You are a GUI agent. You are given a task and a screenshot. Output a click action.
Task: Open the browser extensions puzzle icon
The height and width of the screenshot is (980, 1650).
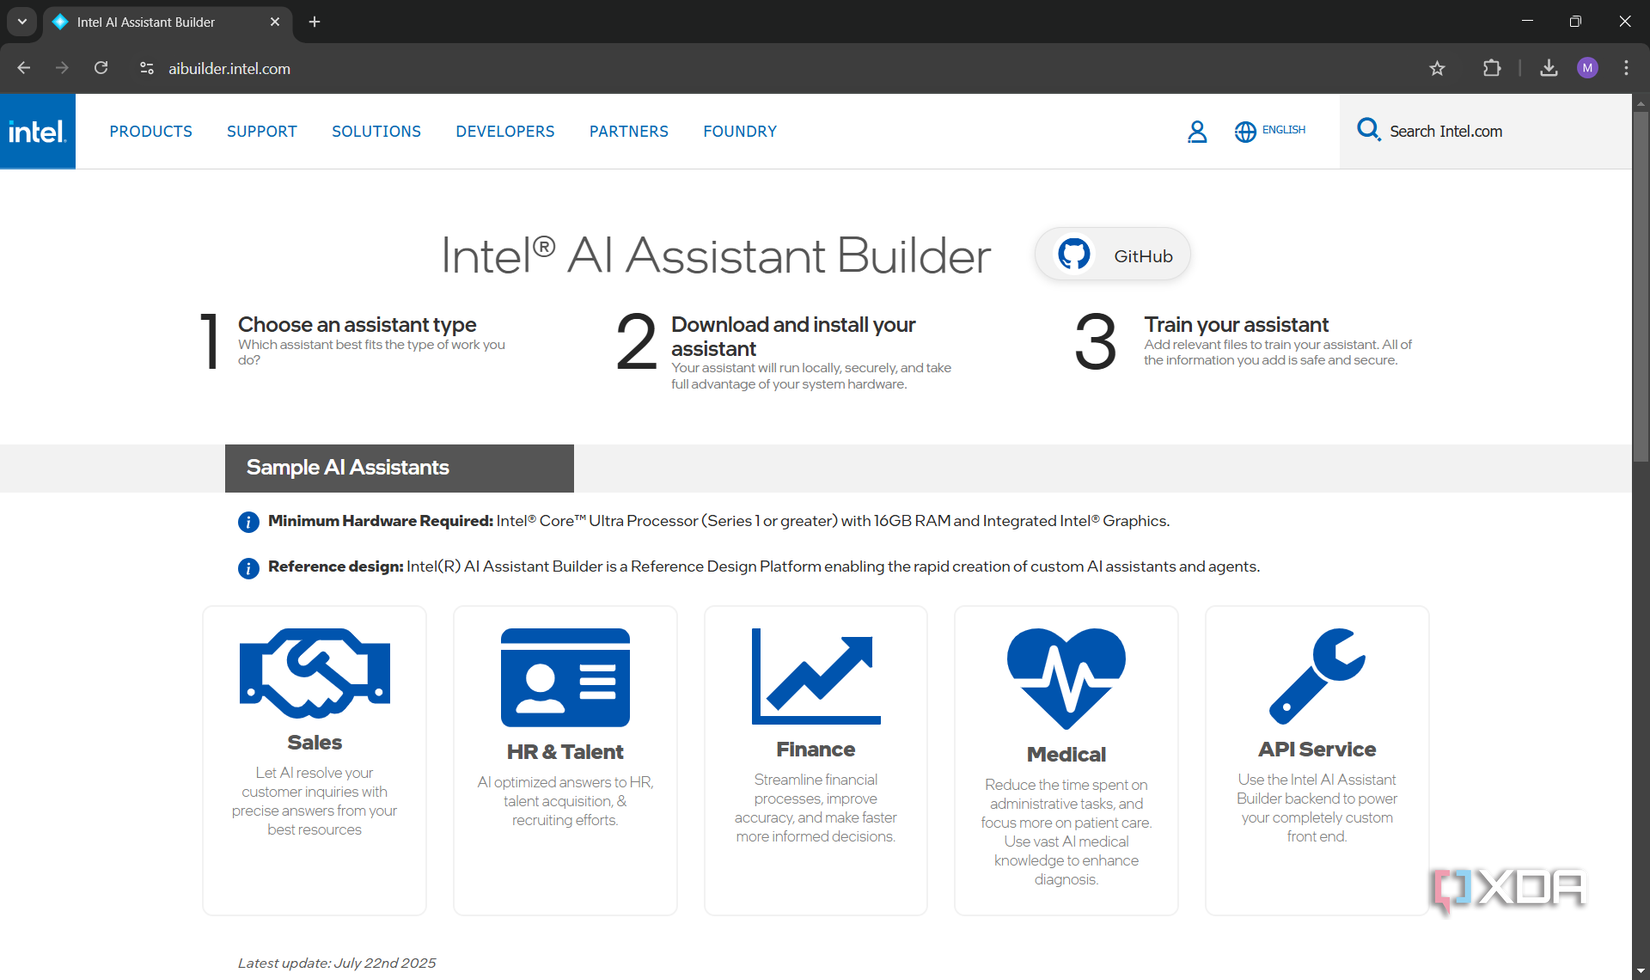1491,68
